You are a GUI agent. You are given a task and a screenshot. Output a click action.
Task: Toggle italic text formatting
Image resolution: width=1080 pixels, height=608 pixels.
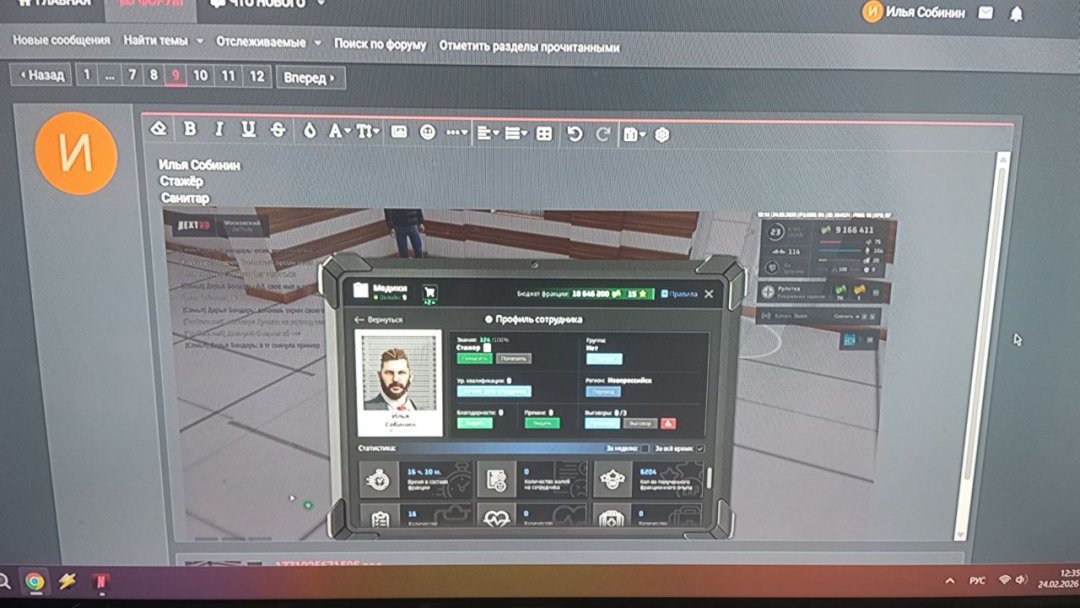[x=218, y=130]
